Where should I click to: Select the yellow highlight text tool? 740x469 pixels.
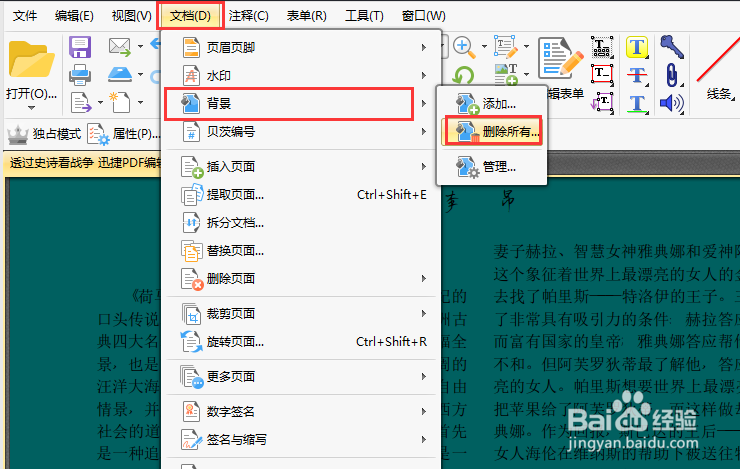pyautogui.click(x=637, y=47)
